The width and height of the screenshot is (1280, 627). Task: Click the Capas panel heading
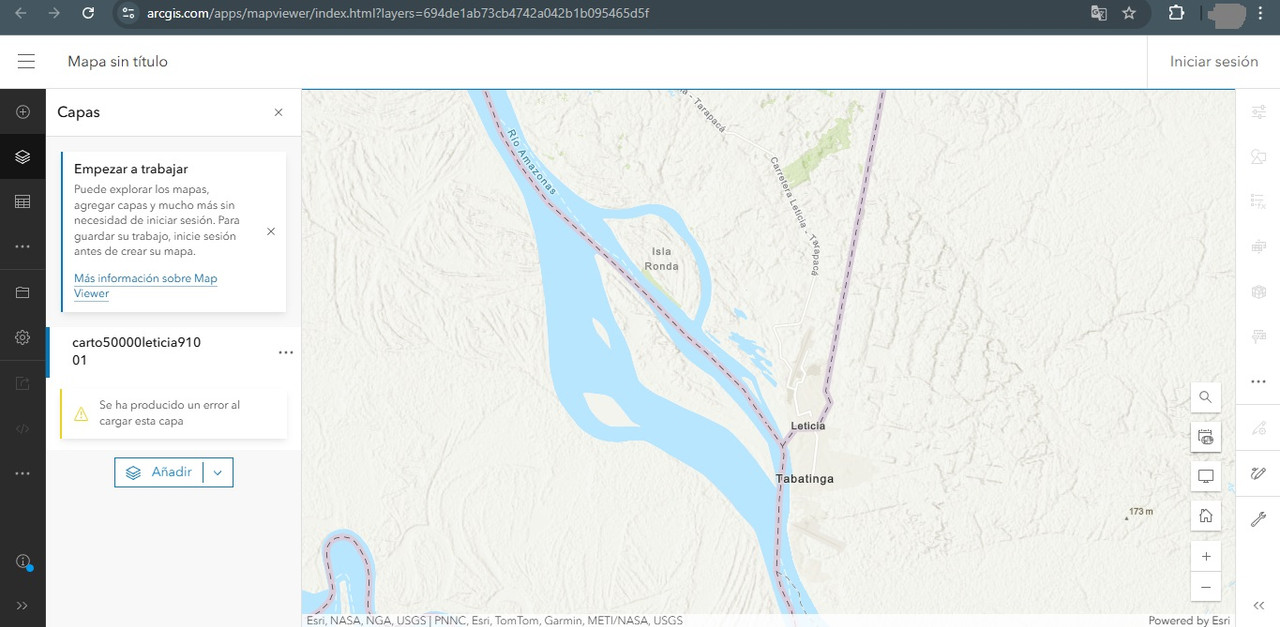[x=79, y=112]
